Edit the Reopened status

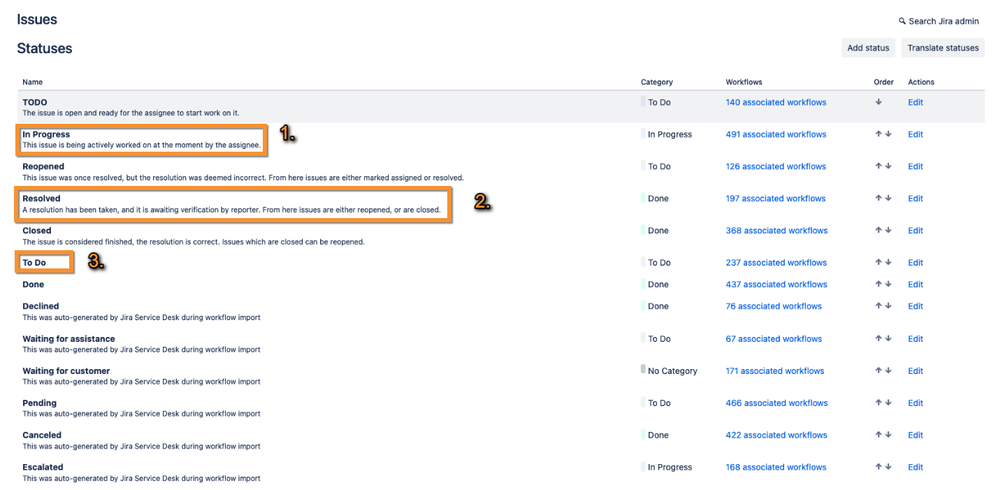pyautogui.click(x=915, y=166)
